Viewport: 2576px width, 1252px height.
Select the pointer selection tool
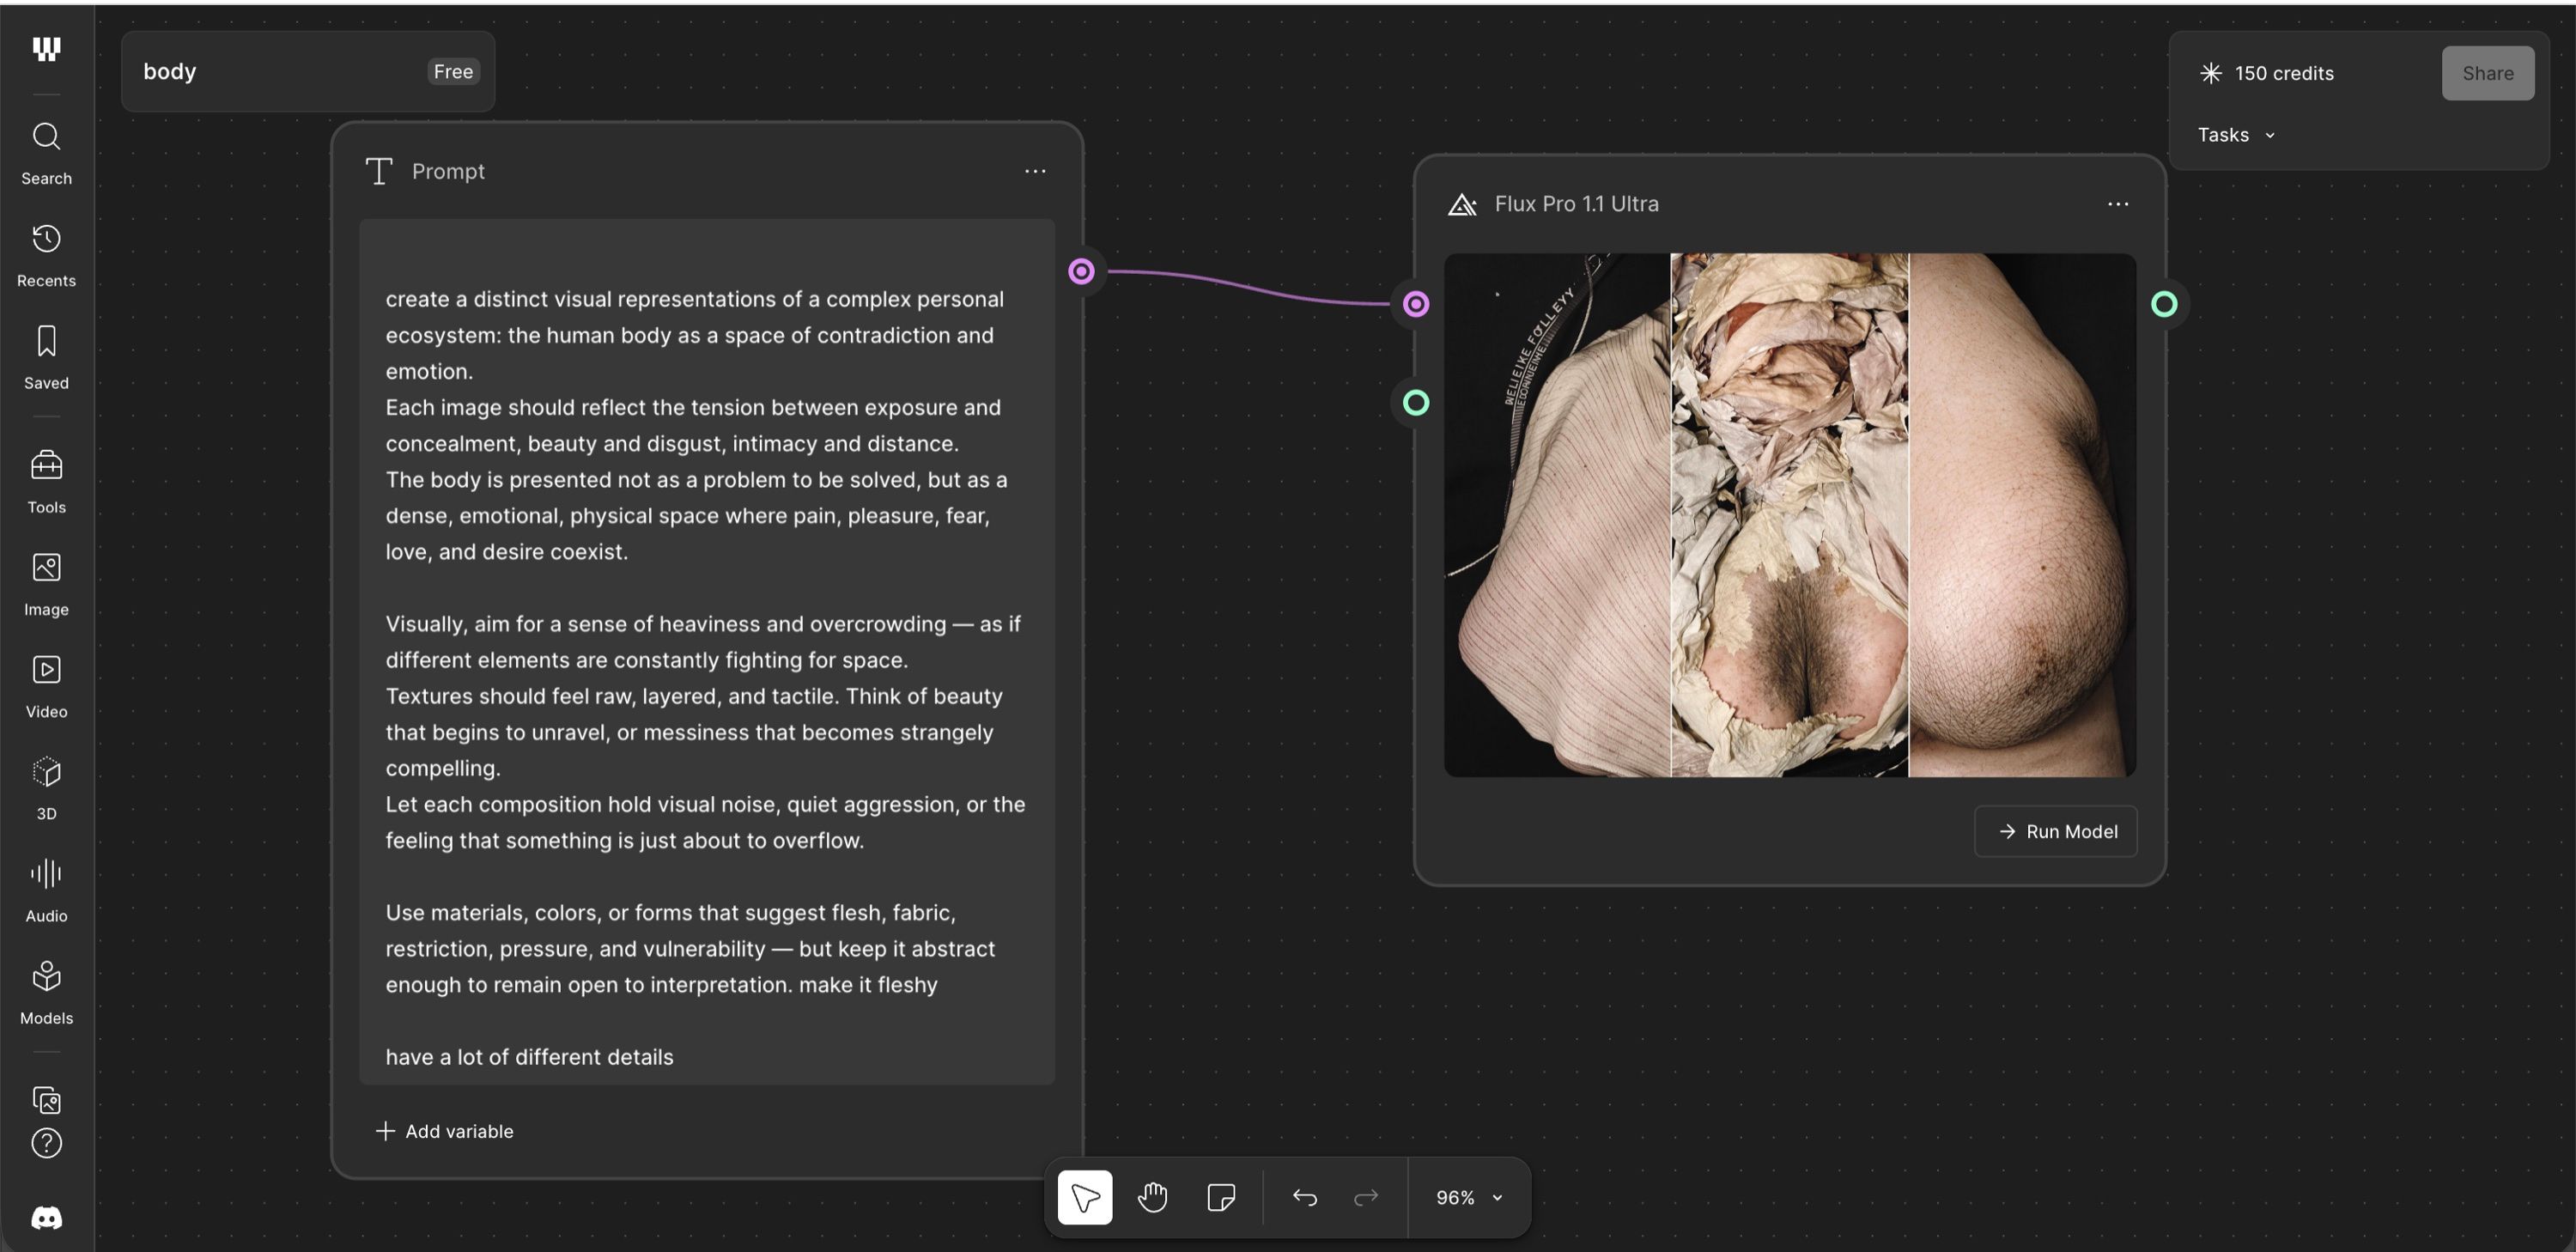click(1085, 1197)
